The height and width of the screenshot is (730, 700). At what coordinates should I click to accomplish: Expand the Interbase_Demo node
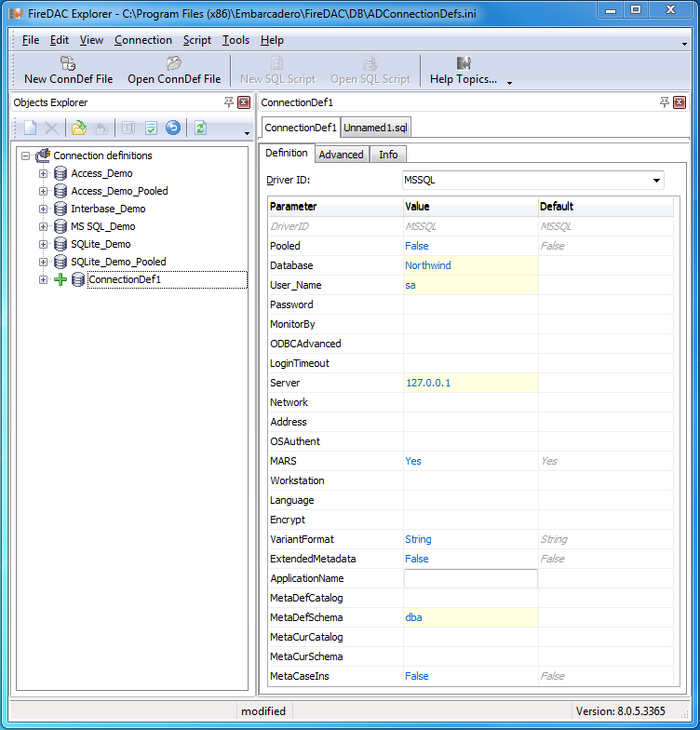point(43,209)
